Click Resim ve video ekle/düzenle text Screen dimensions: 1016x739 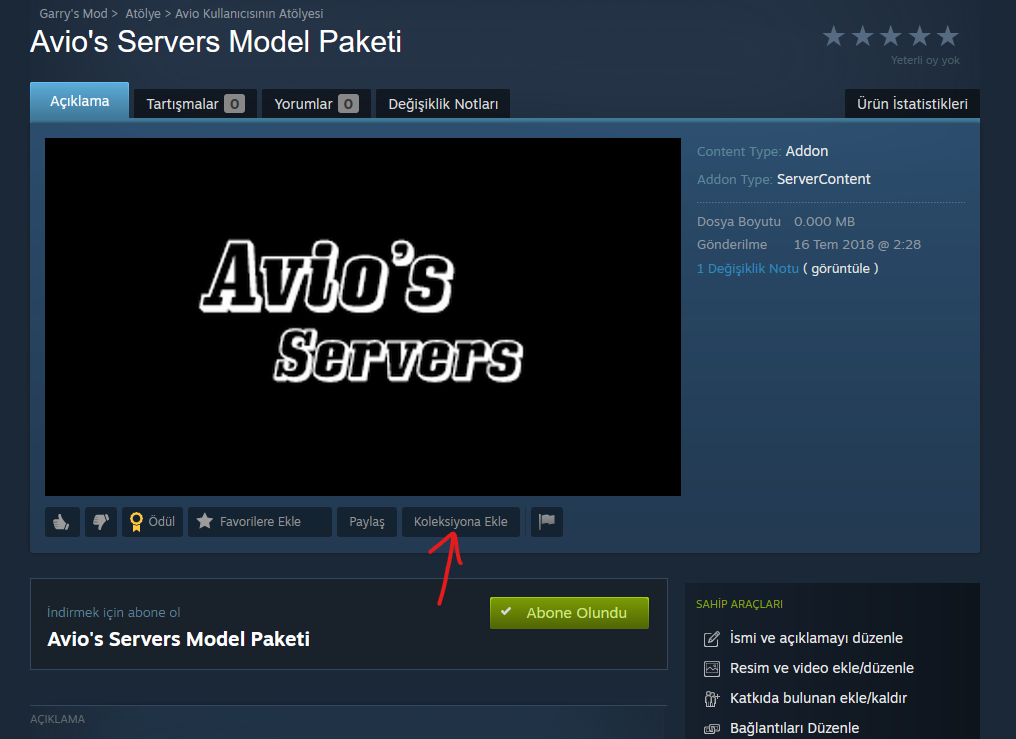822,668
